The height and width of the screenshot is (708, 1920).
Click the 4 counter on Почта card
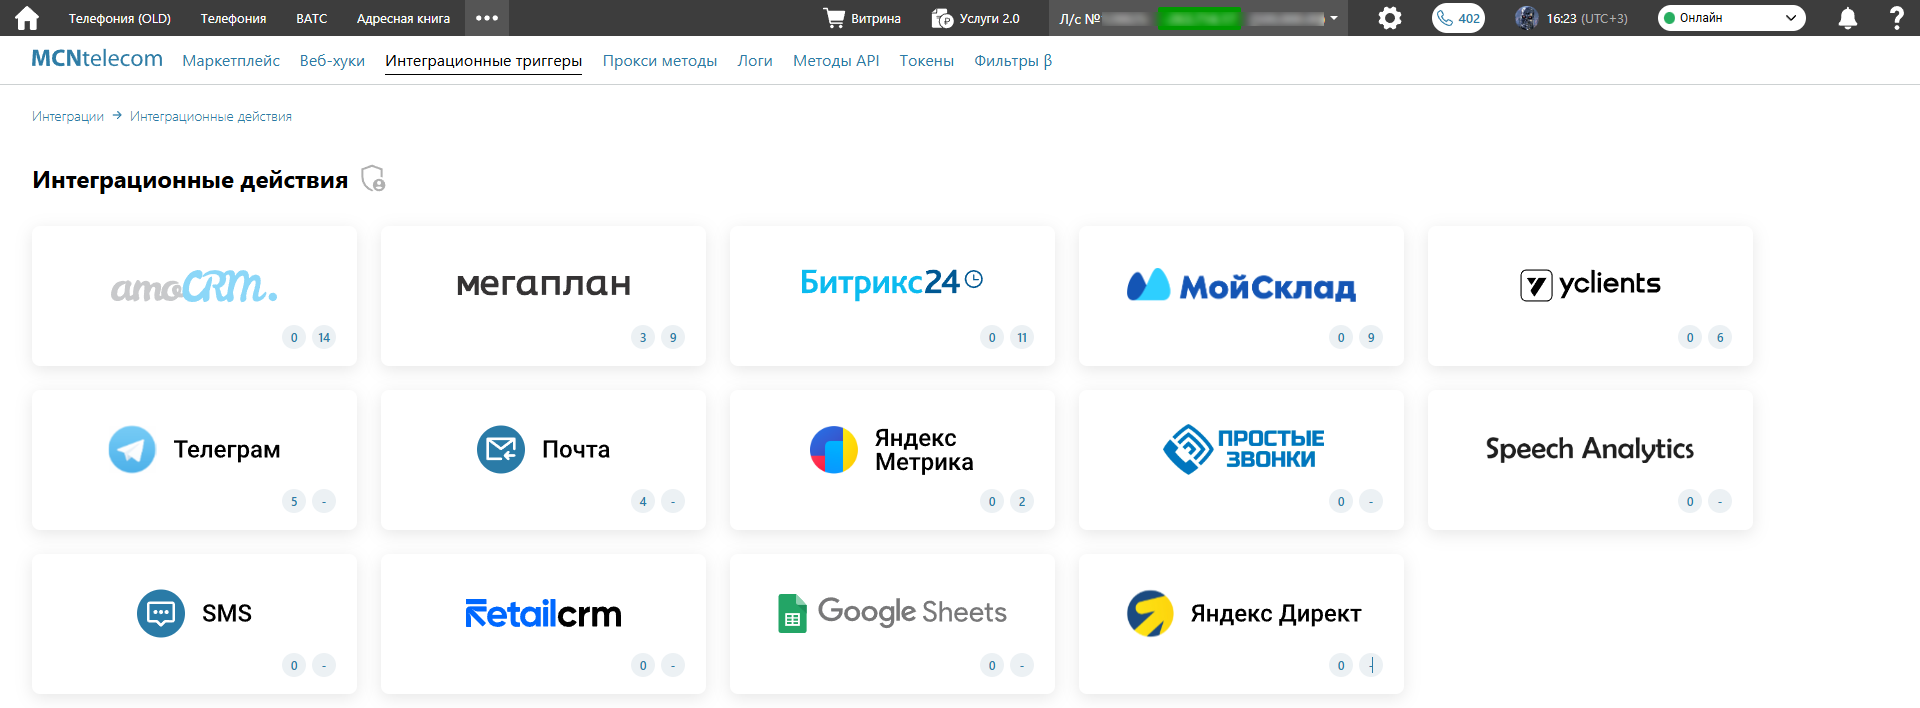click(x=643, y=501)
